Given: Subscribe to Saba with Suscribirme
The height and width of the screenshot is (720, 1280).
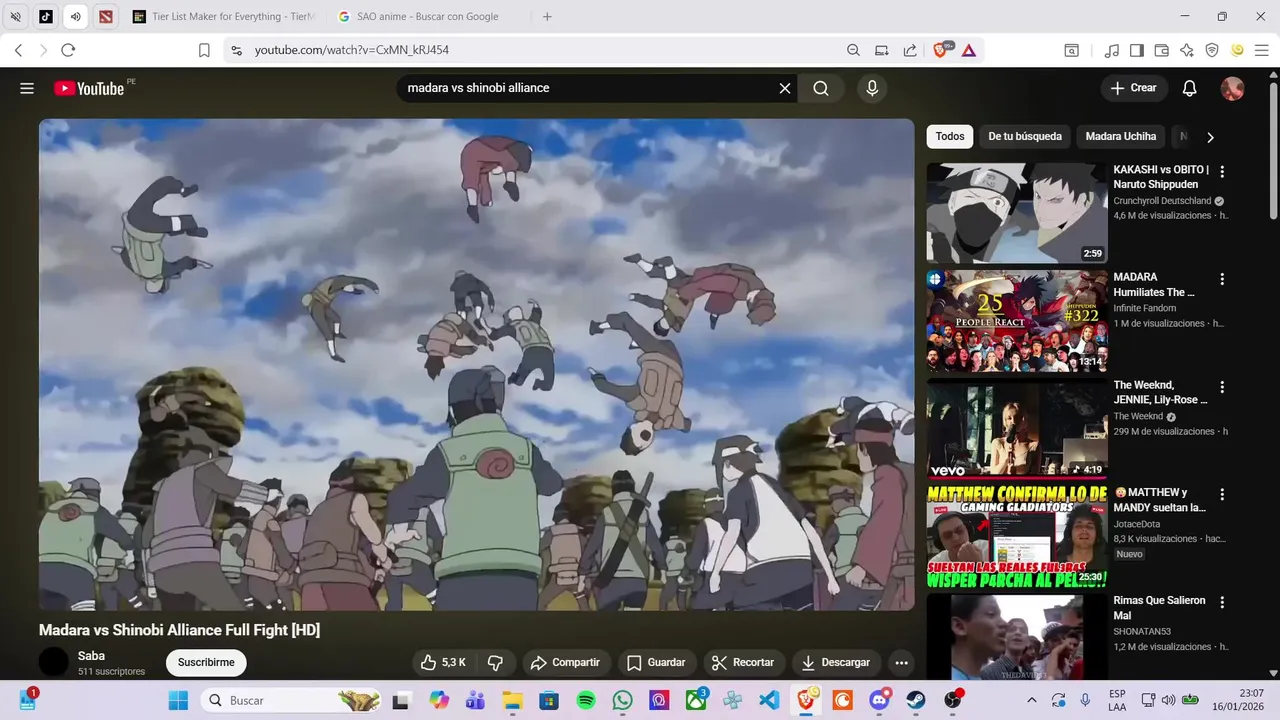Looking at the screenshot, I should 206,662.
